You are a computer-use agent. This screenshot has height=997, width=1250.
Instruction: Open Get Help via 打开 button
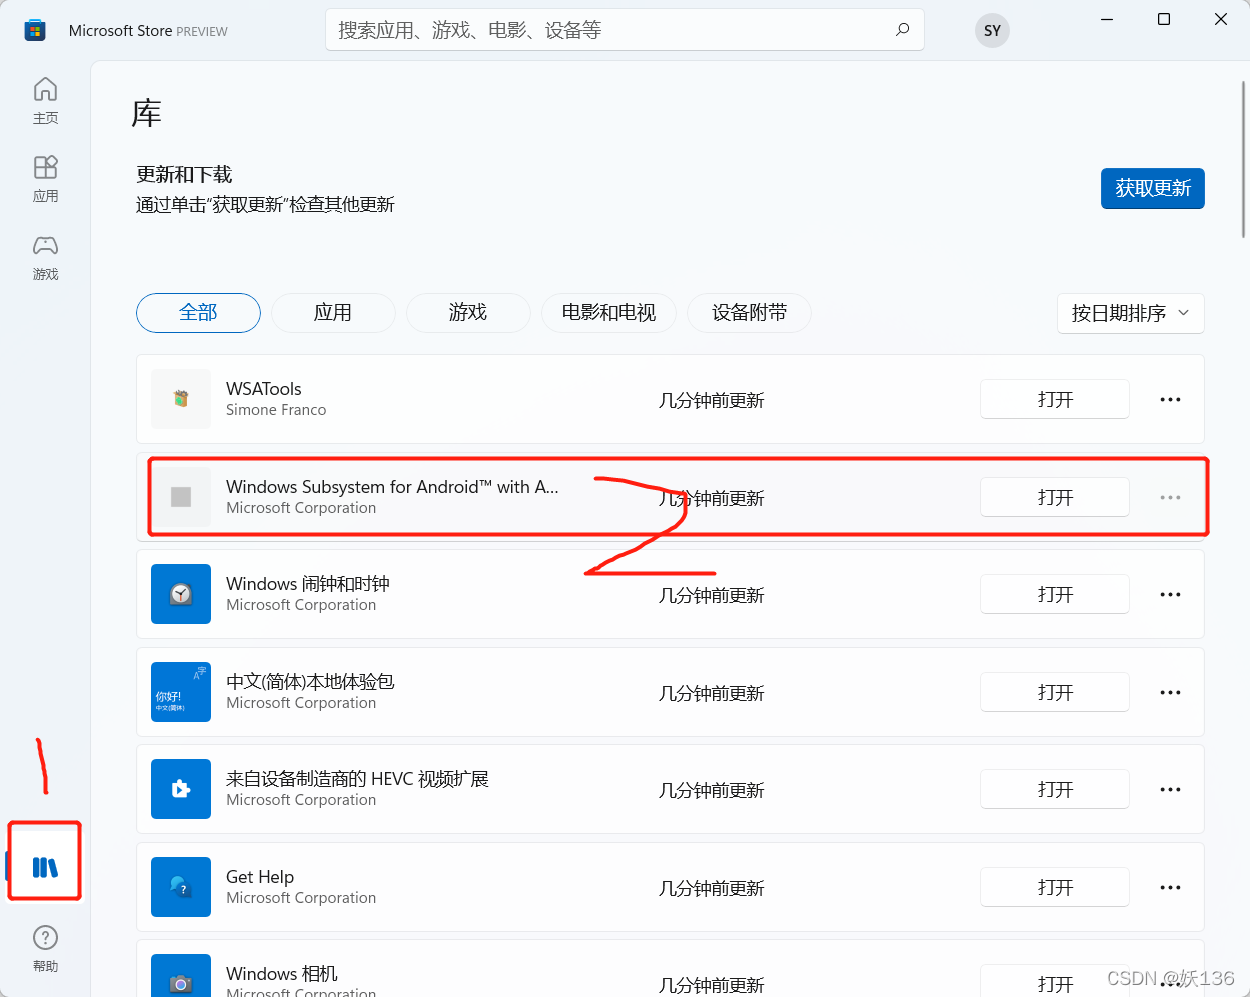click(1055, 887)
